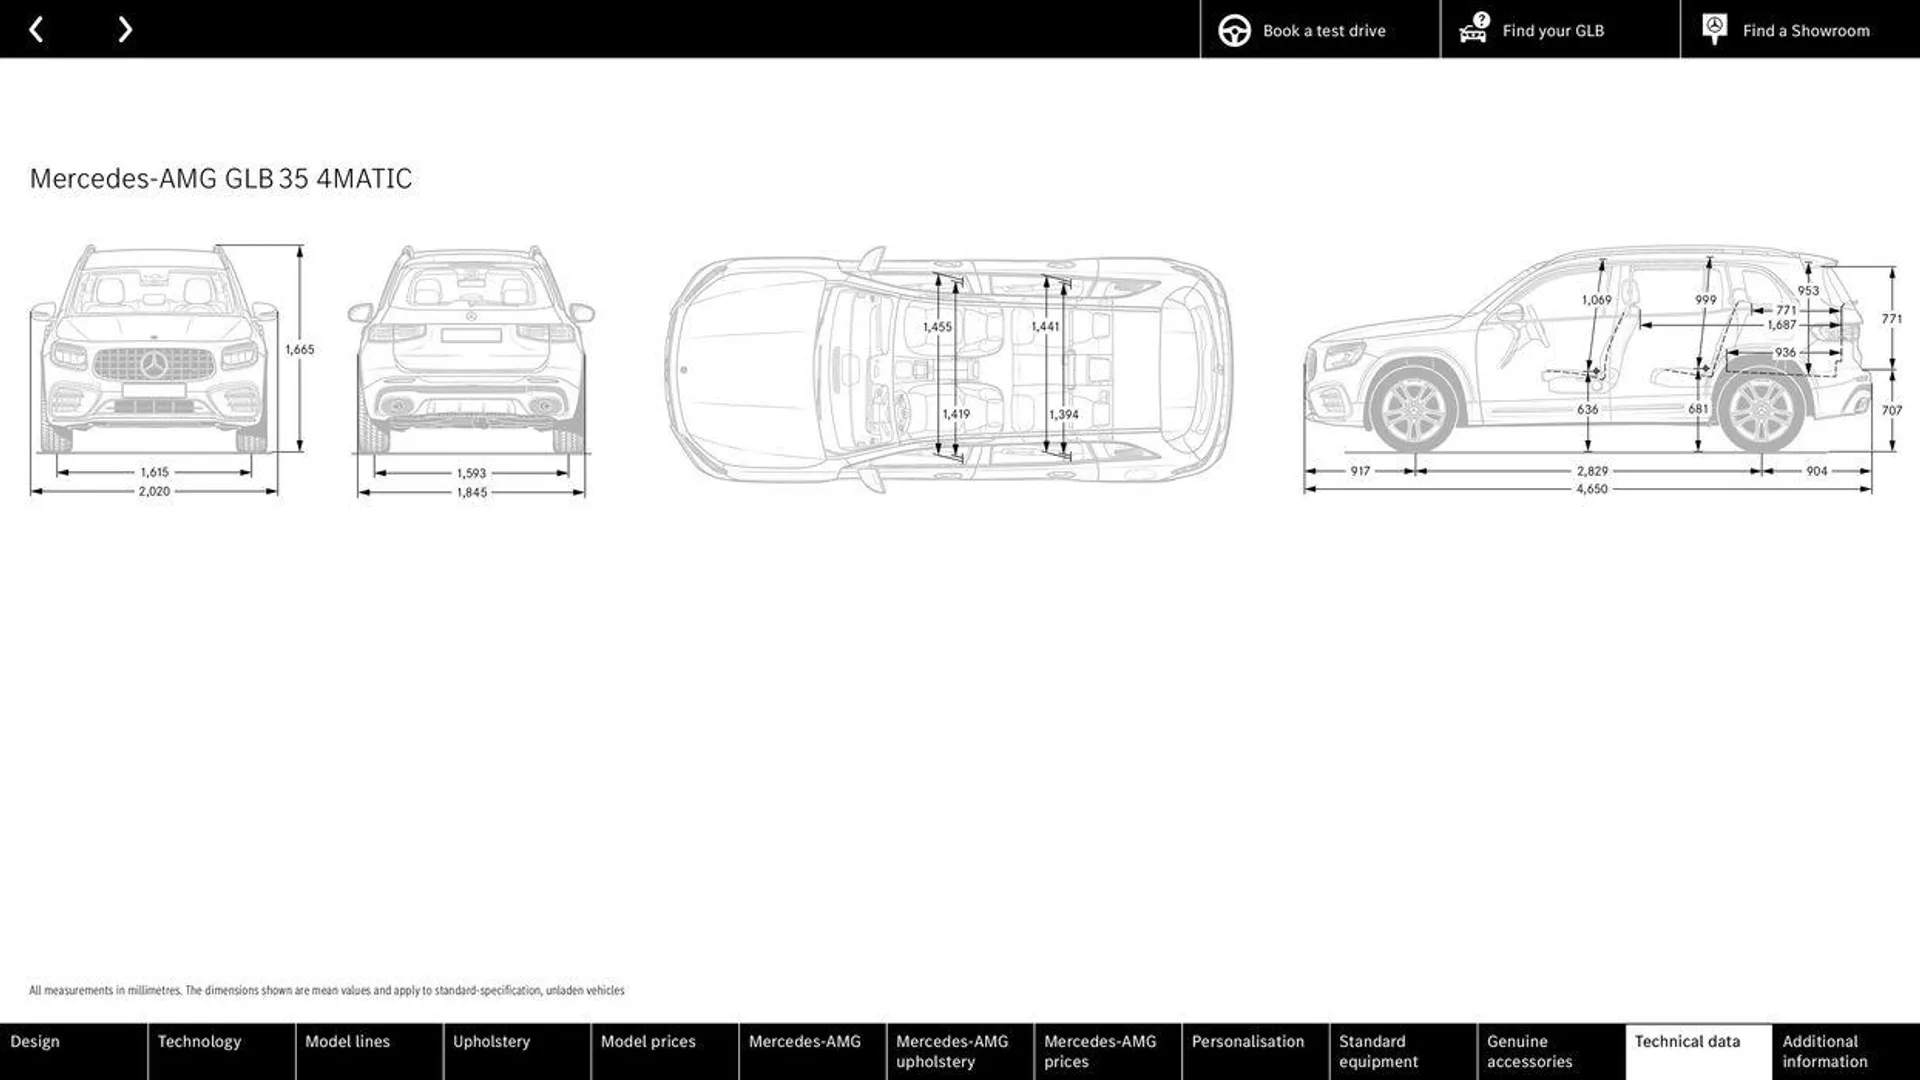Open Find your GLB
1920x1080 pixels.
pyautogui.click(x=1560, y=29)
